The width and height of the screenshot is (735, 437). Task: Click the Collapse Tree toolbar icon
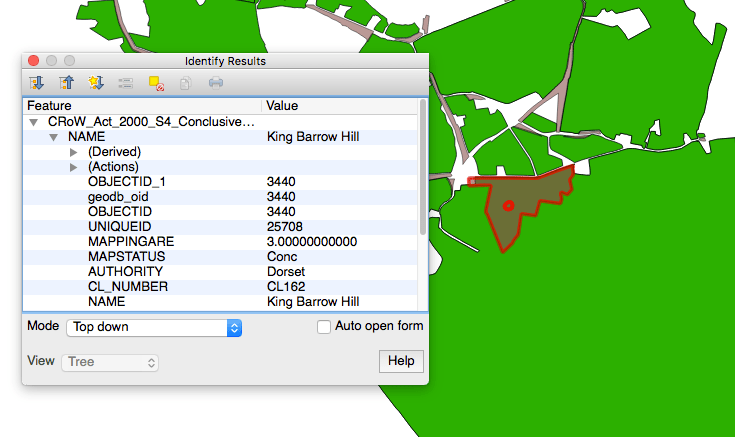(x=67, y=83)
